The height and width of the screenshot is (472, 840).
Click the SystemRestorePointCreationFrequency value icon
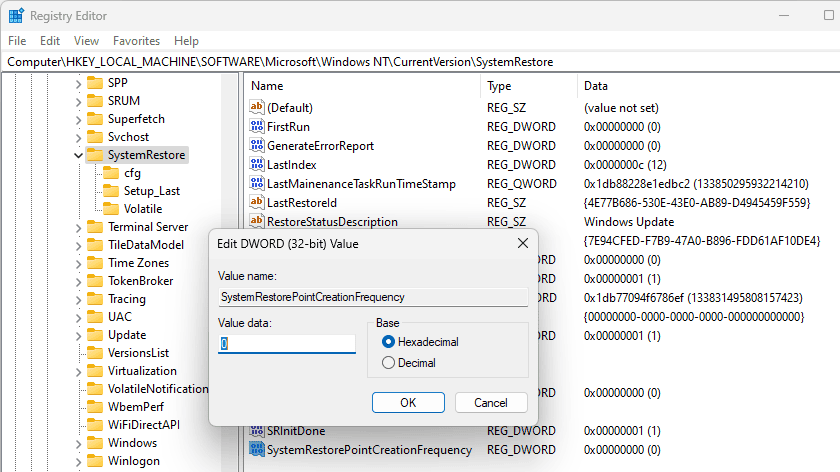[x=256, y=450]
